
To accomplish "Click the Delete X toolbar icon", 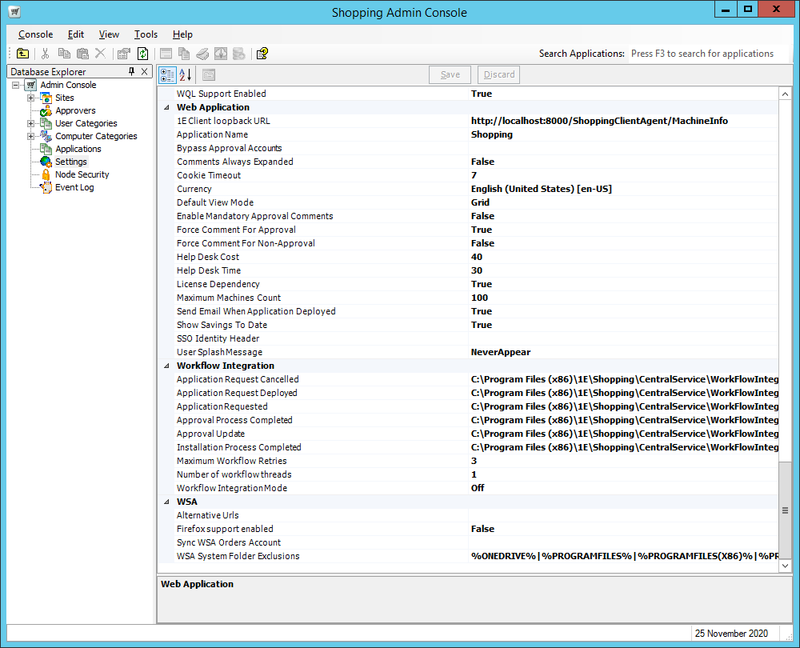I will point(101,54).
